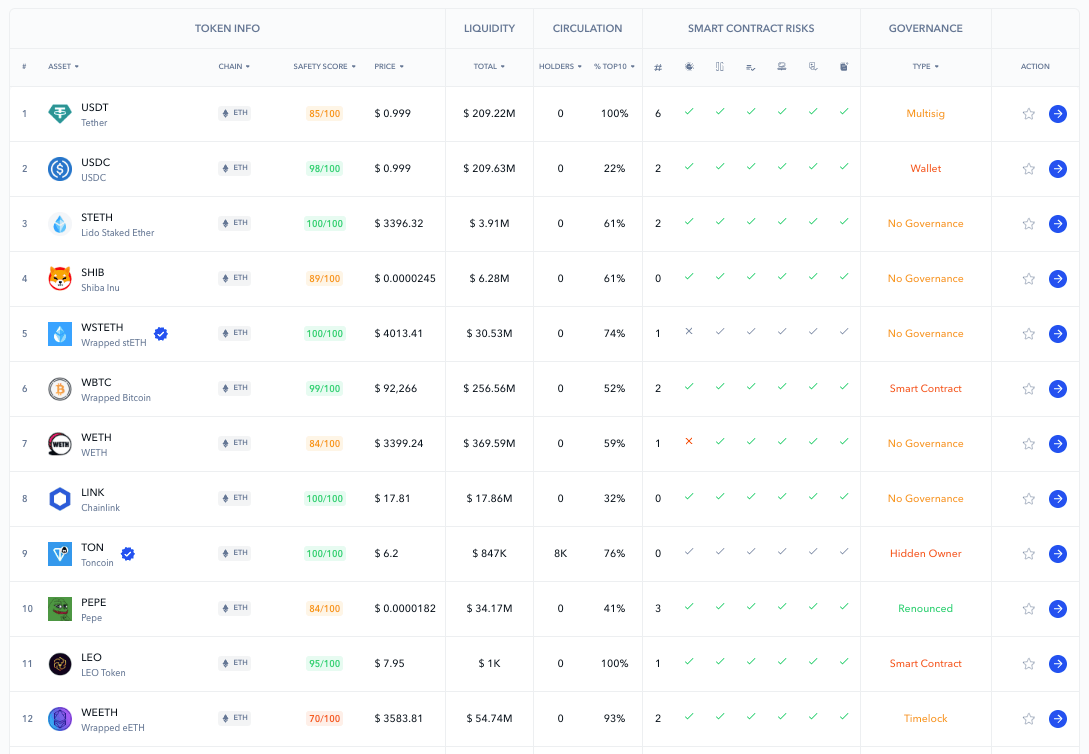Screen dimensions: 1089x754
Task: Click the 85/100 safety score badge
Action: pos(324,114)
